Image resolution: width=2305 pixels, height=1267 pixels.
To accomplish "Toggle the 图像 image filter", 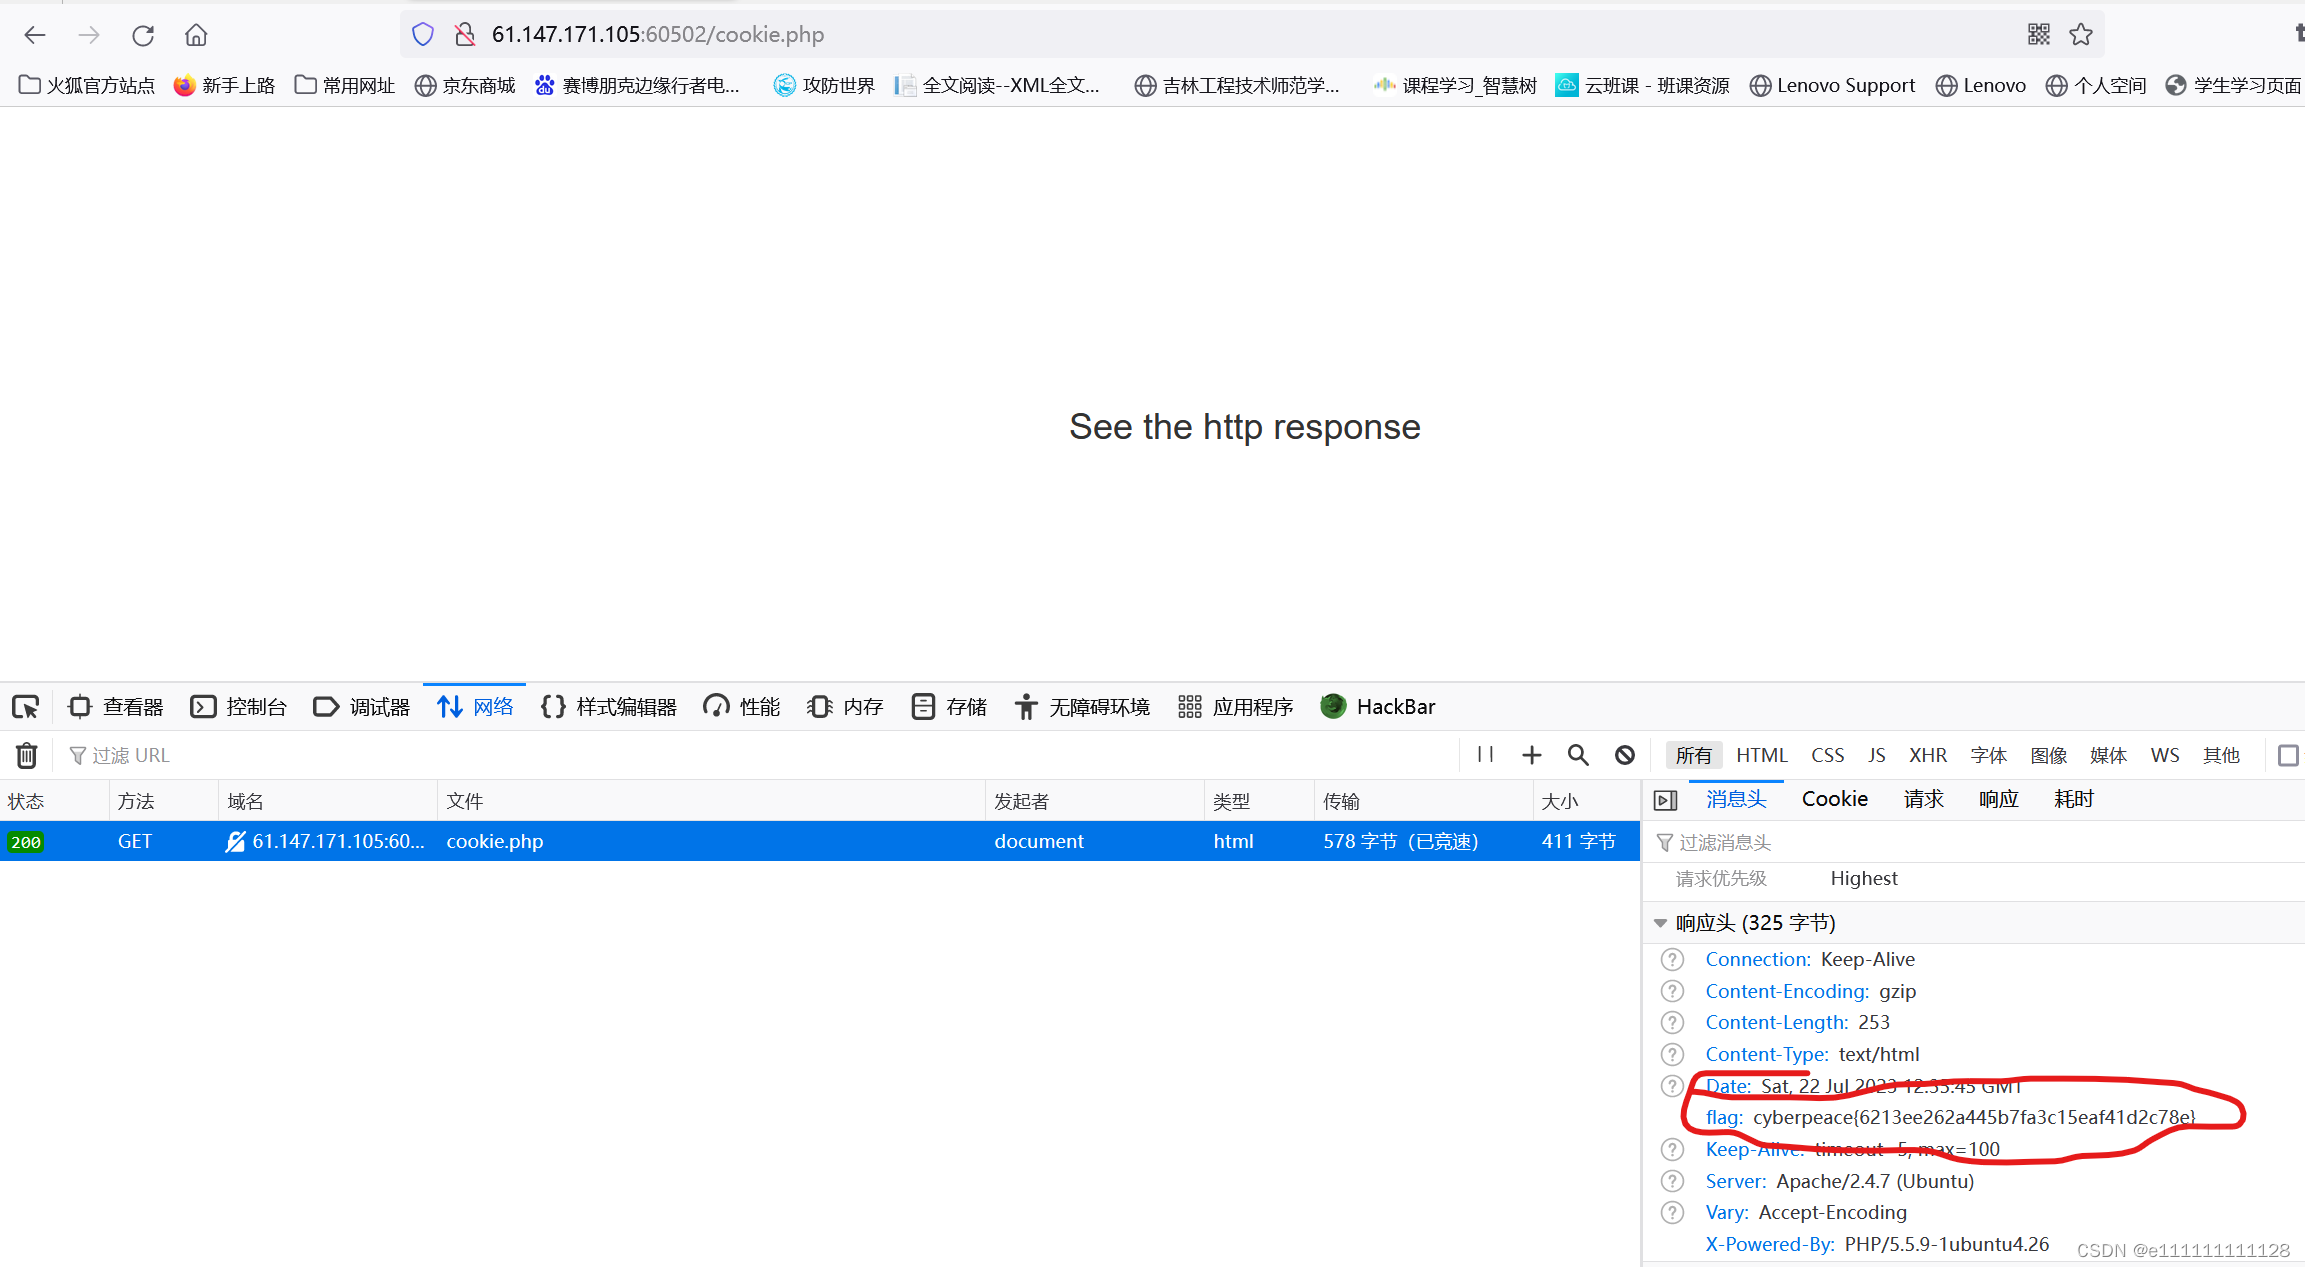I will 2048,755.
